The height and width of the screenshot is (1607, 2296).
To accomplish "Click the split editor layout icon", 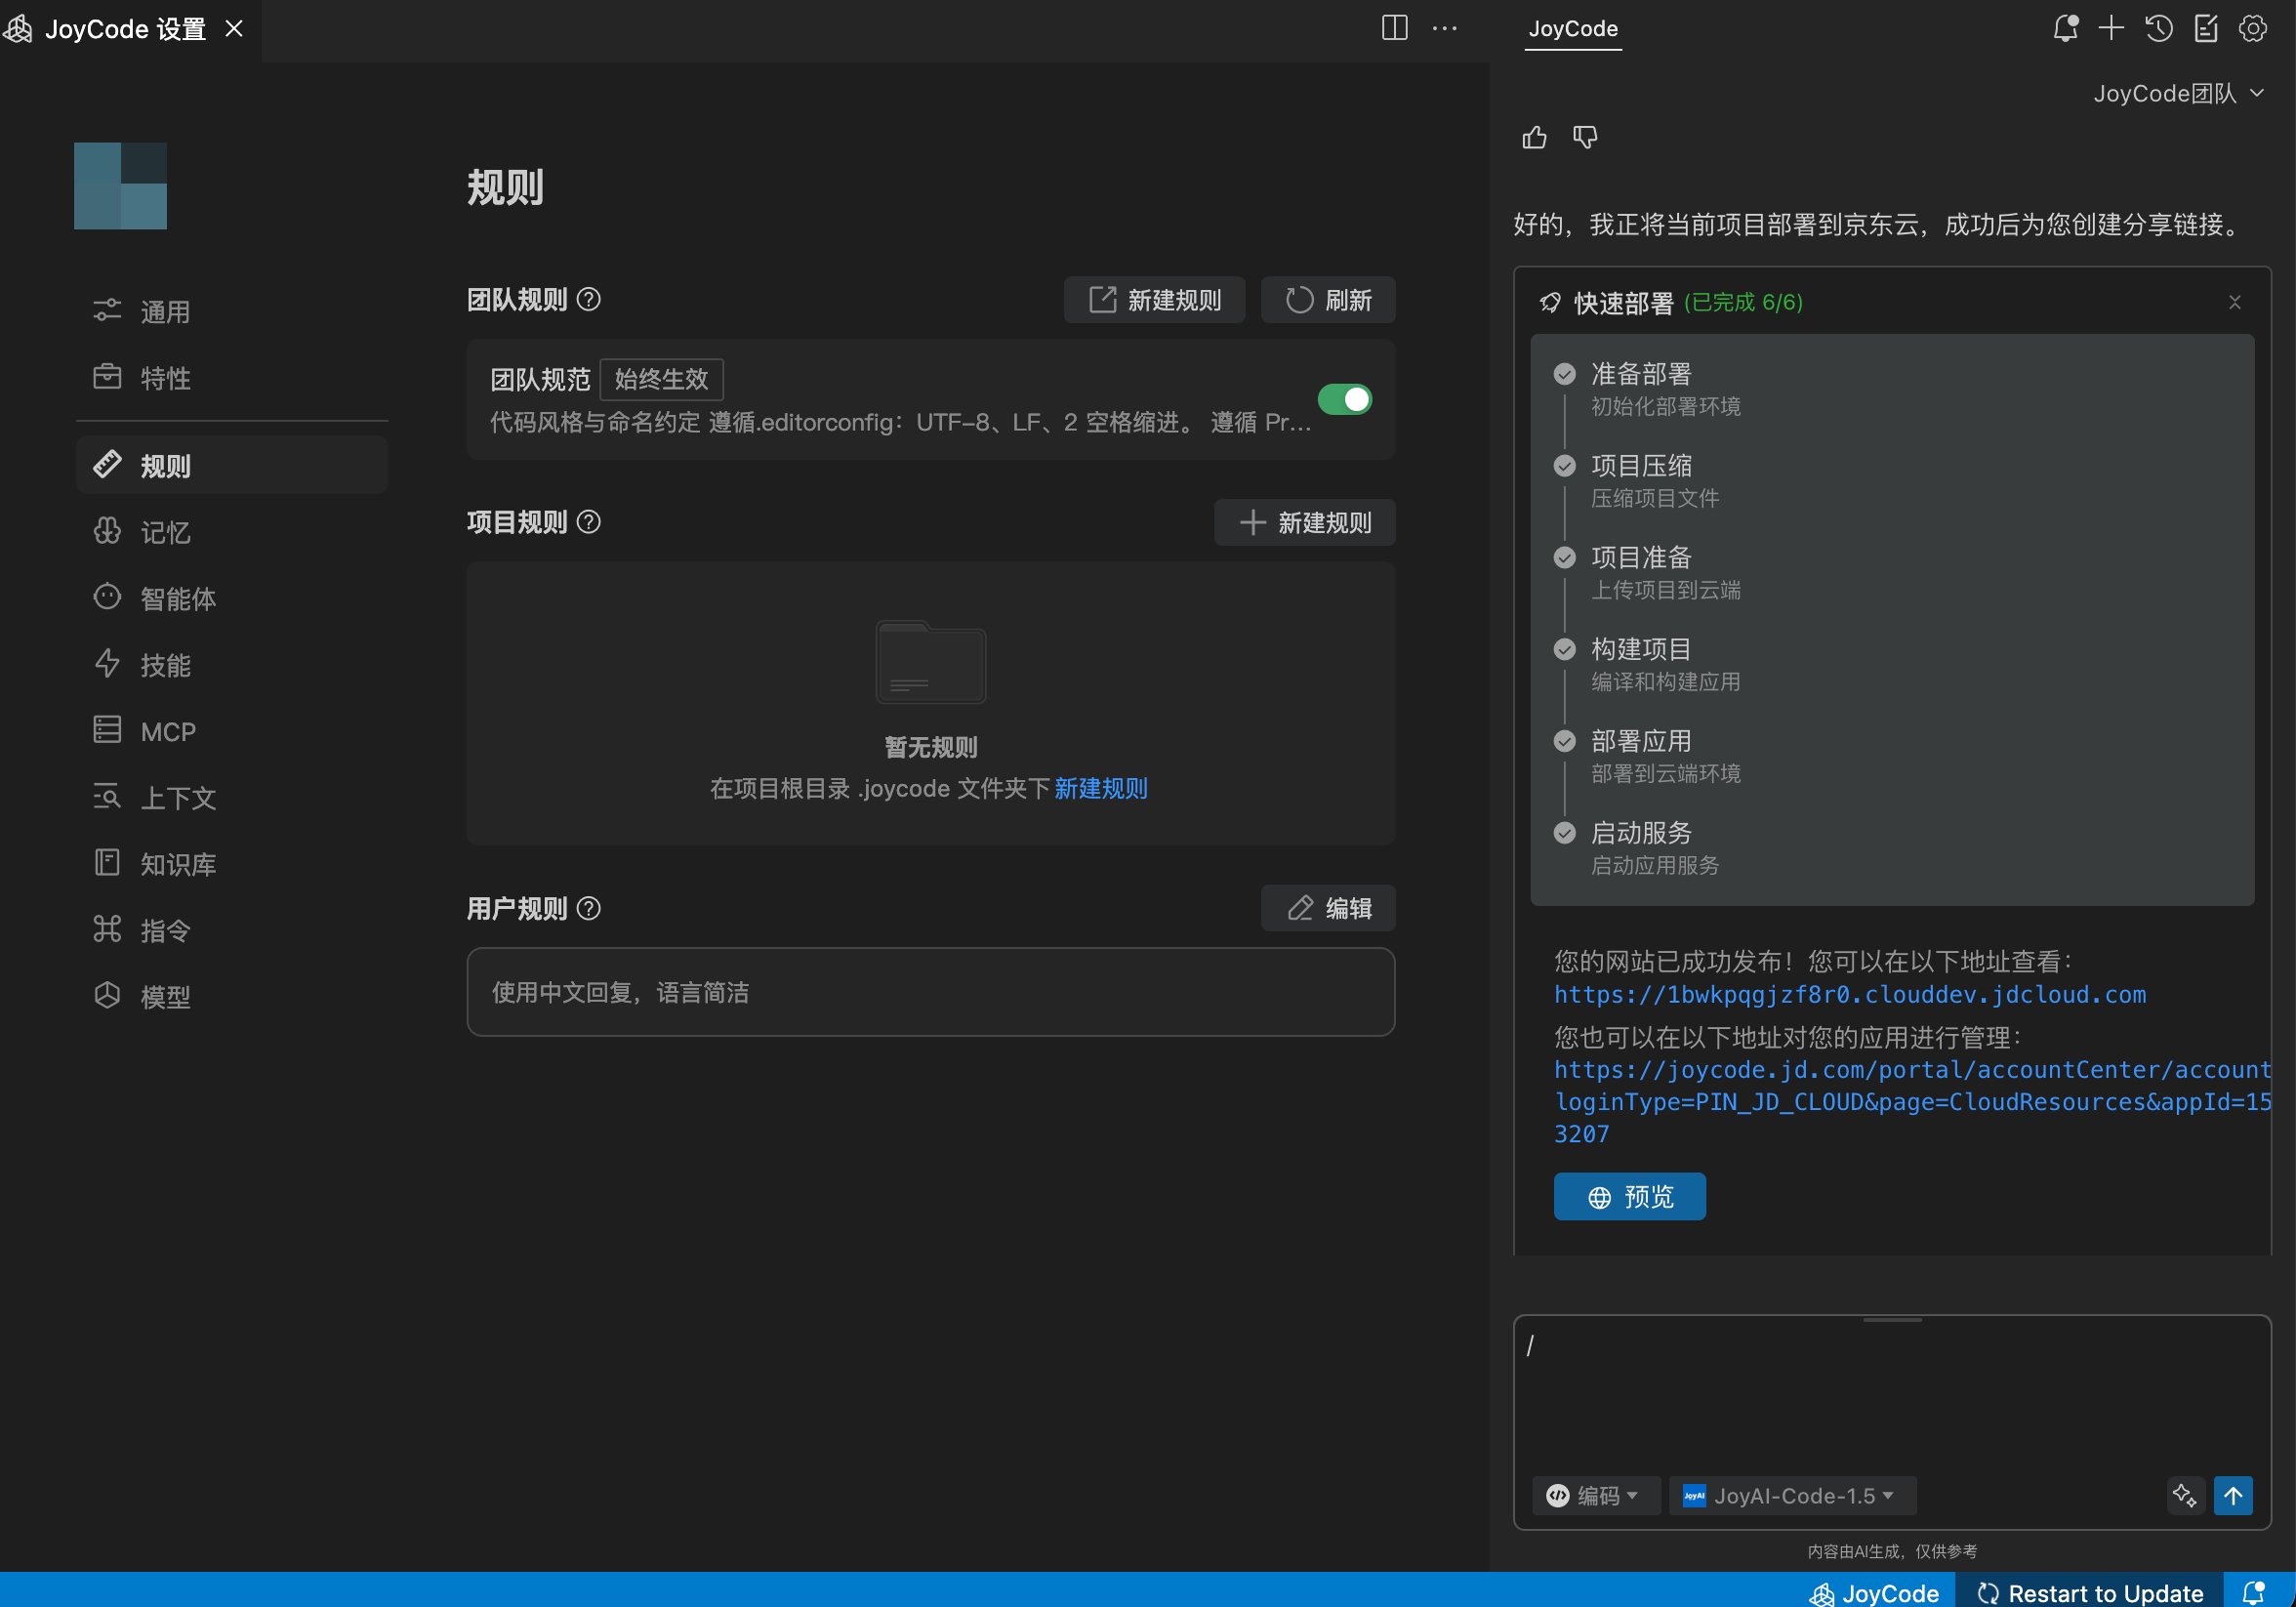I will point(1394,28).
